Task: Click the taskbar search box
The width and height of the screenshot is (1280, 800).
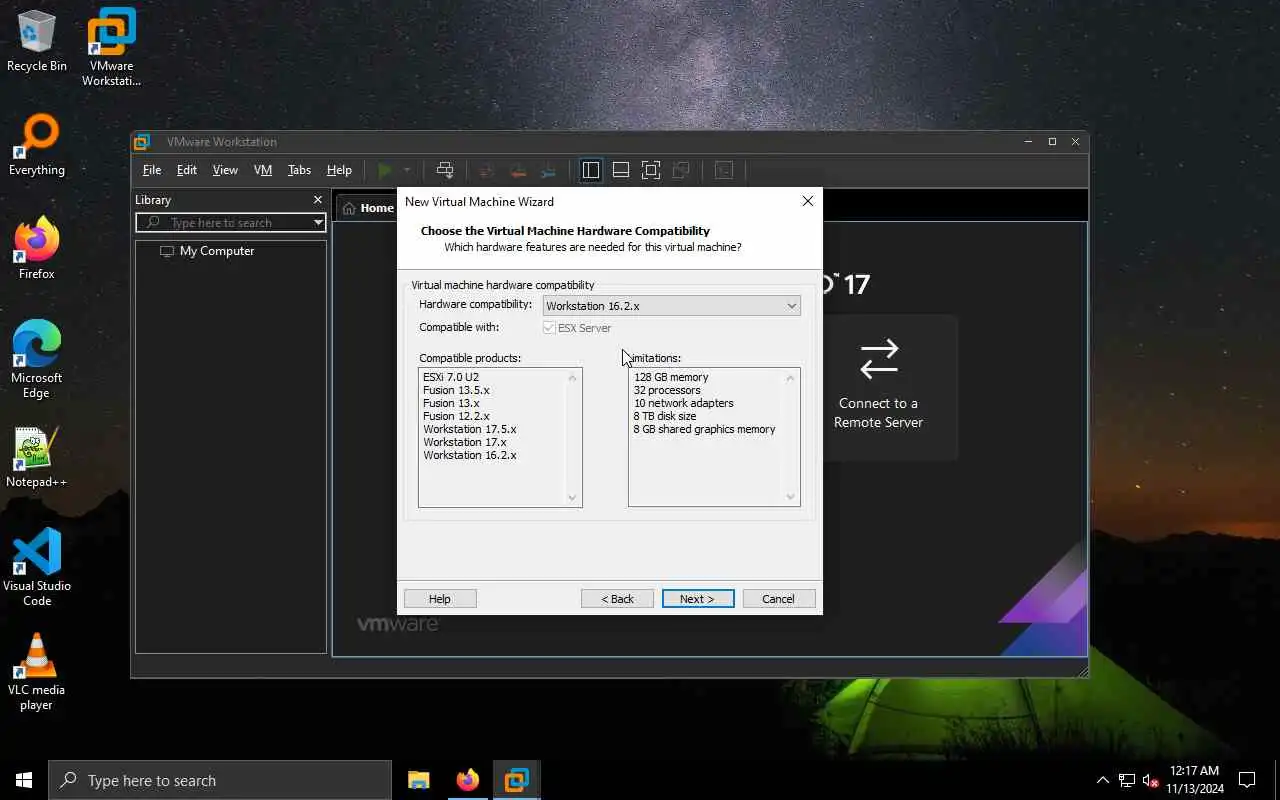Action: pos(220,780)
